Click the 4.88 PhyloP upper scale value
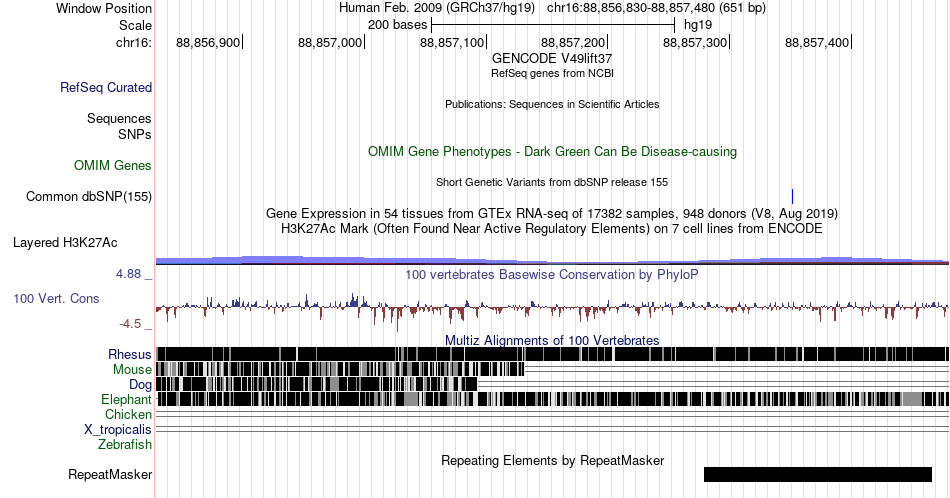The image size is (950, 498). [128, 274]
